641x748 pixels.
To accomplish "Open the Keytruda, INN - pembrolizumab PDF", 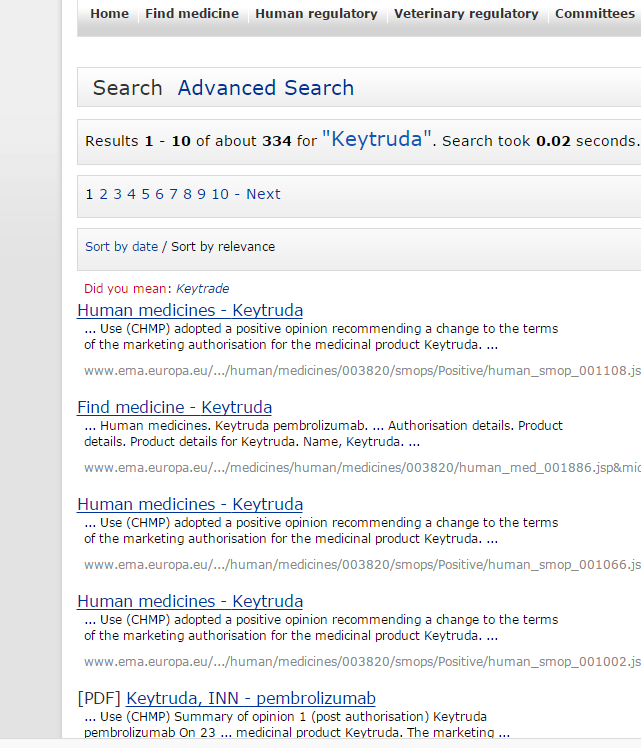I will pos(251,698).
